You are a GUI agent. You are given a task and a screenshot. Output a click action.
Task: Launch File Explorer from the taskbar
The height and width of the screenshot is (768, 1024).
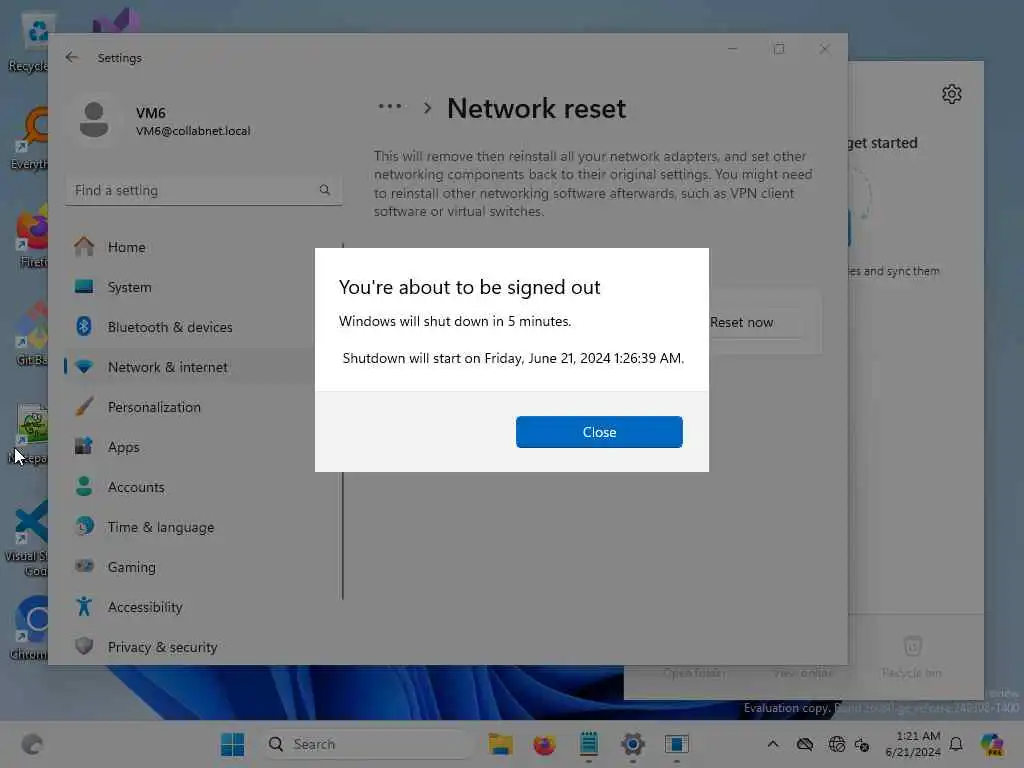coord(500,744)
